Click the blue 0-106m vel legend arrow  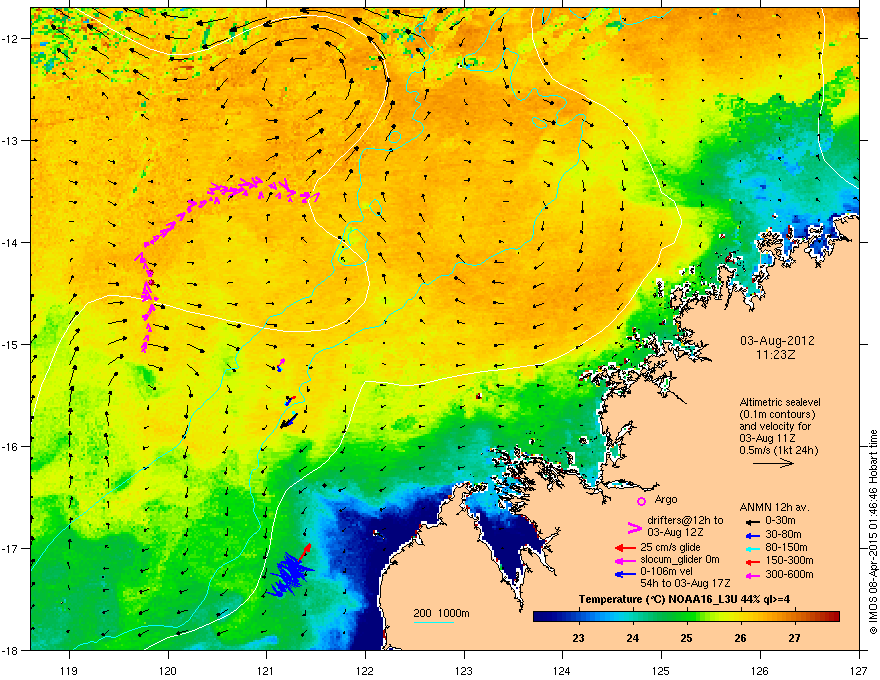(625, 574)
